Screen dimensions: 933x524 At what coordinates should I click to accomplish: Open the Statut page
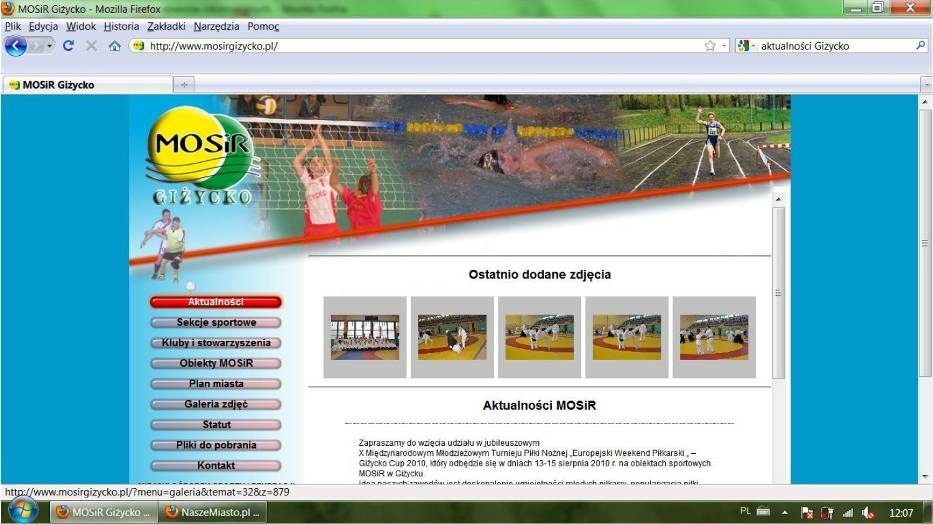[216, 425]
